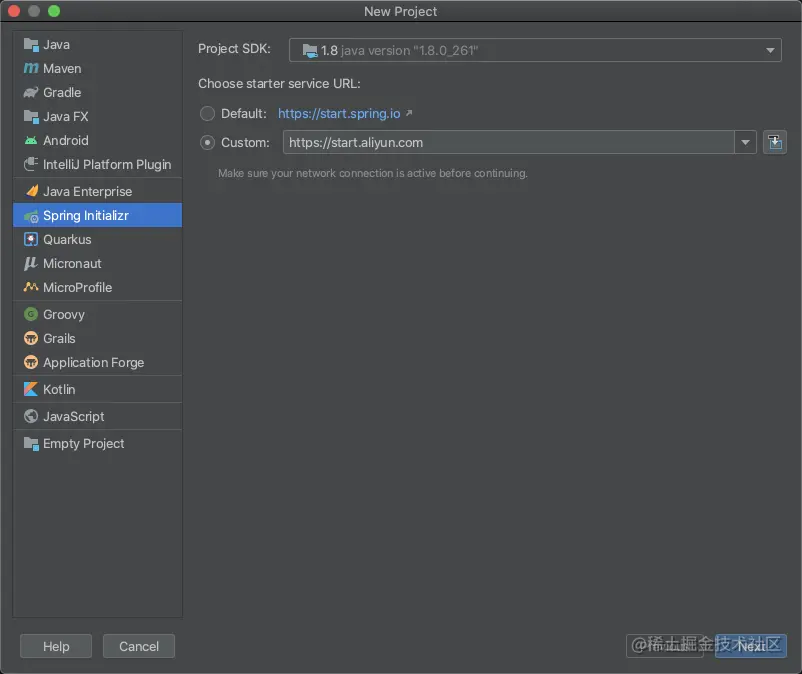Click the 'Java FX' label in list
This screenshot has height=674, width=802.
click(x=65, y=117)
